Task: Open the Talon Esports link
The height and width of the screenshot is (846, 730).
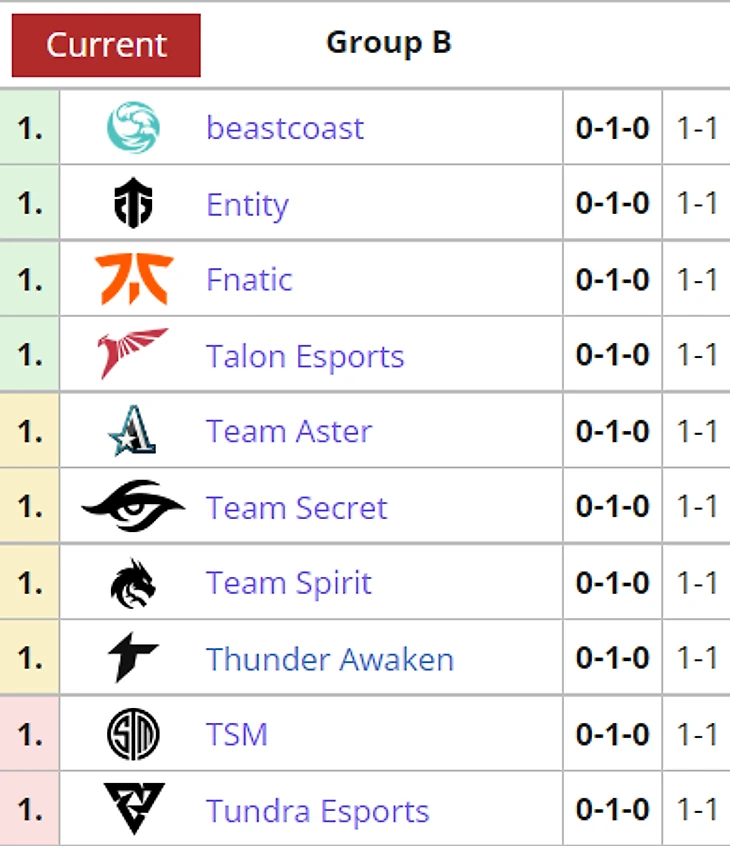Action: point(305,356)
